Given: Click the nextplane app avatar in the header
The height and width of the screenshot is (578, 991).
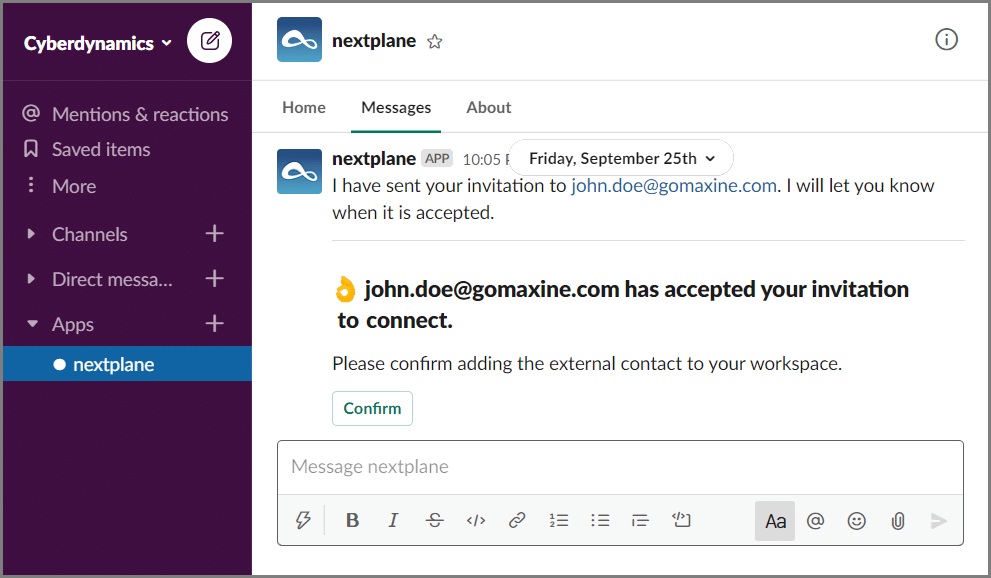Looking at the screenshot, I should [x=300, y=40].
